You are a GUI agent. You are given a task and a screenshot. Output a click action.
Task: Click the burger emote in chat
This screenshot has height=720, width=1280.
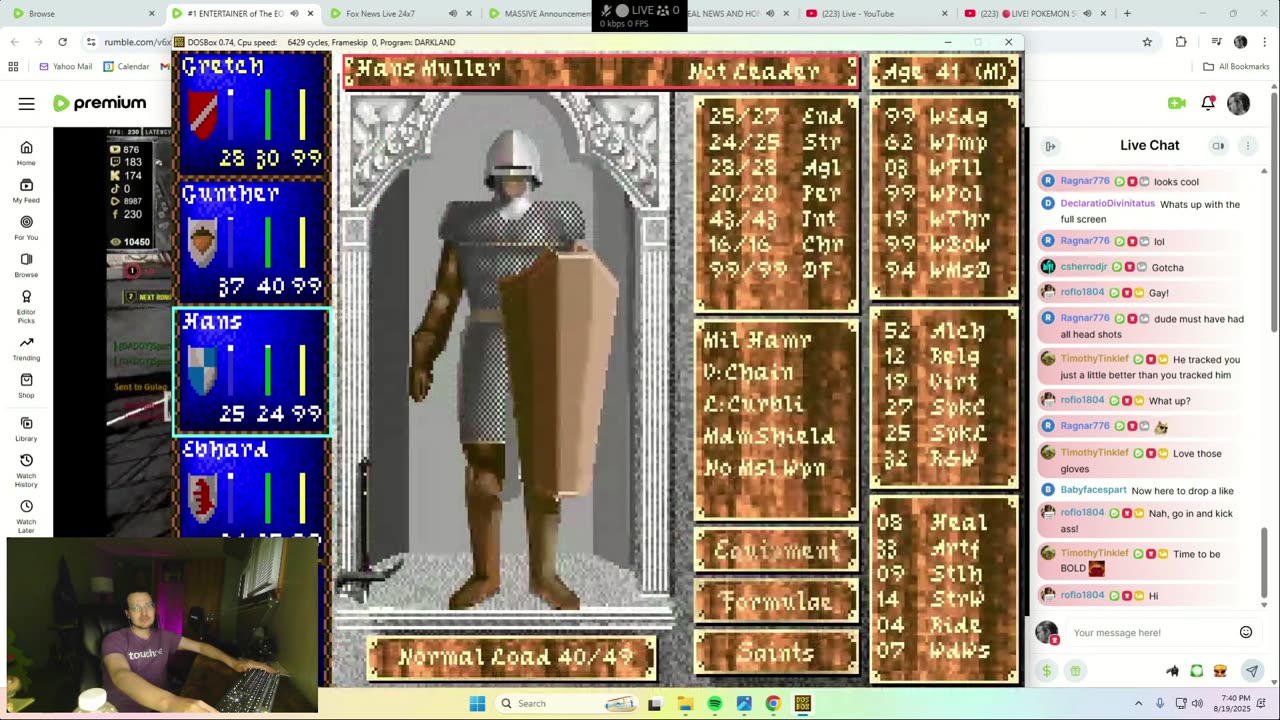coord(1220,671)
